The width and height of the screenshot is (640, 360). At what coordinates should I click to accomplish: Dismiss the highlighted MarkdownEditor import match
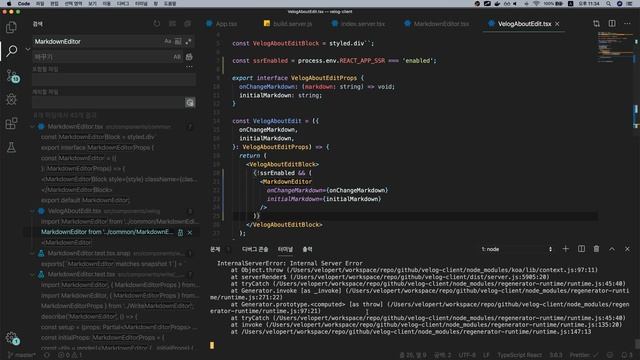[x=190, y=232]
